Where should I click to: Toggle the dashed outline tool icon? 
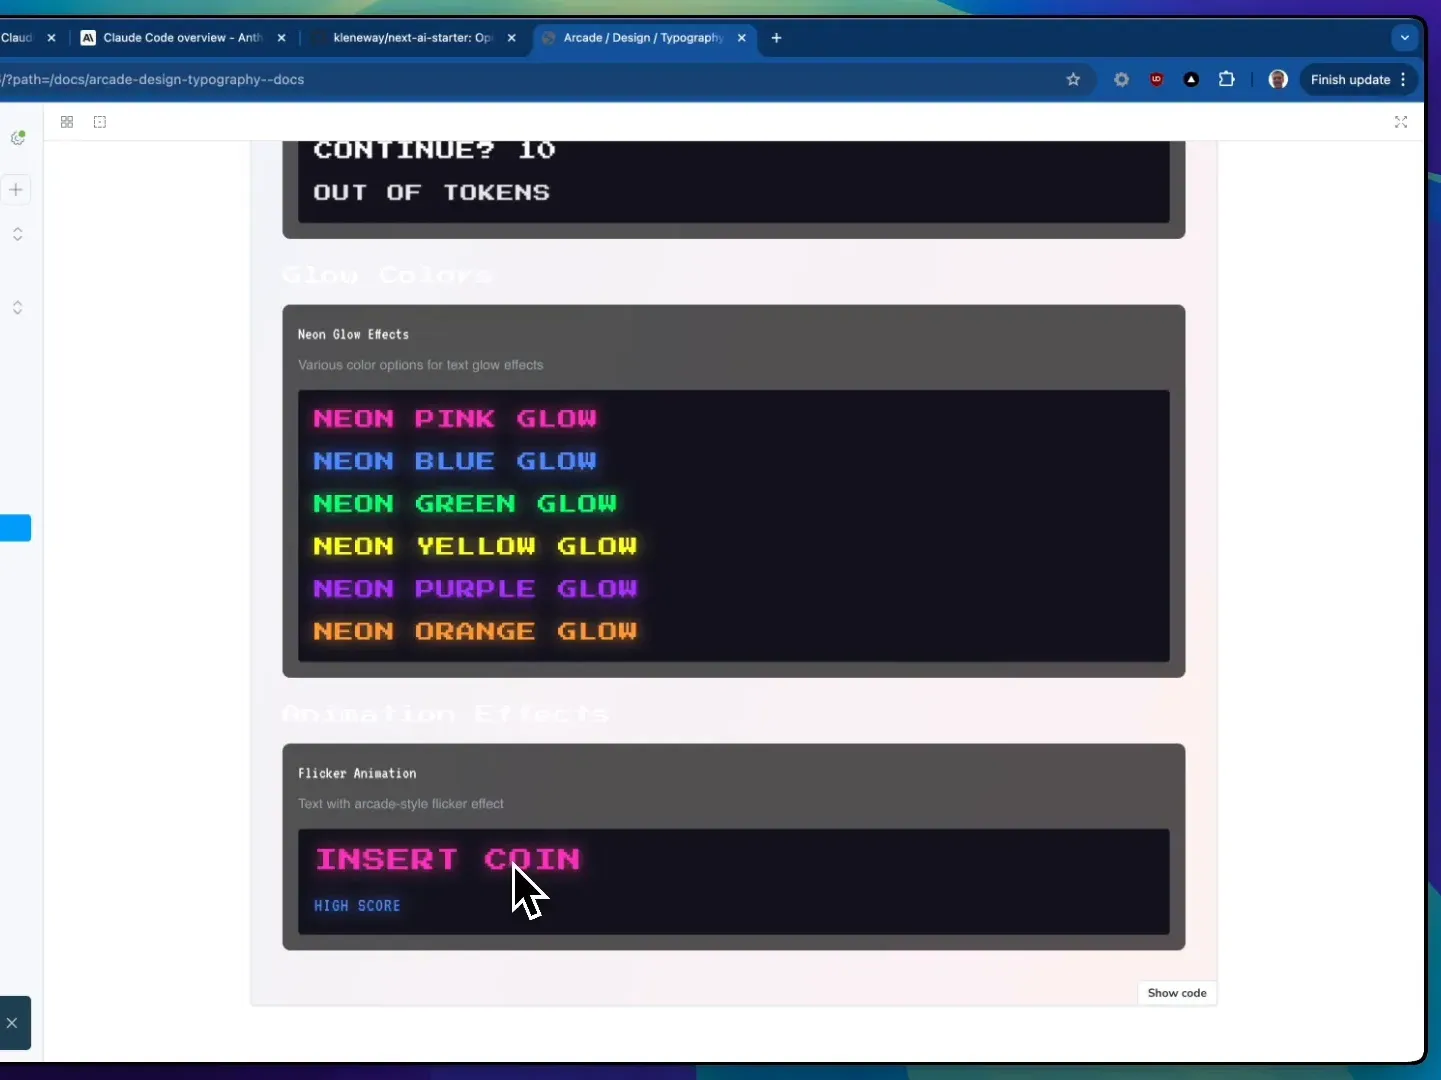[100, 122]
